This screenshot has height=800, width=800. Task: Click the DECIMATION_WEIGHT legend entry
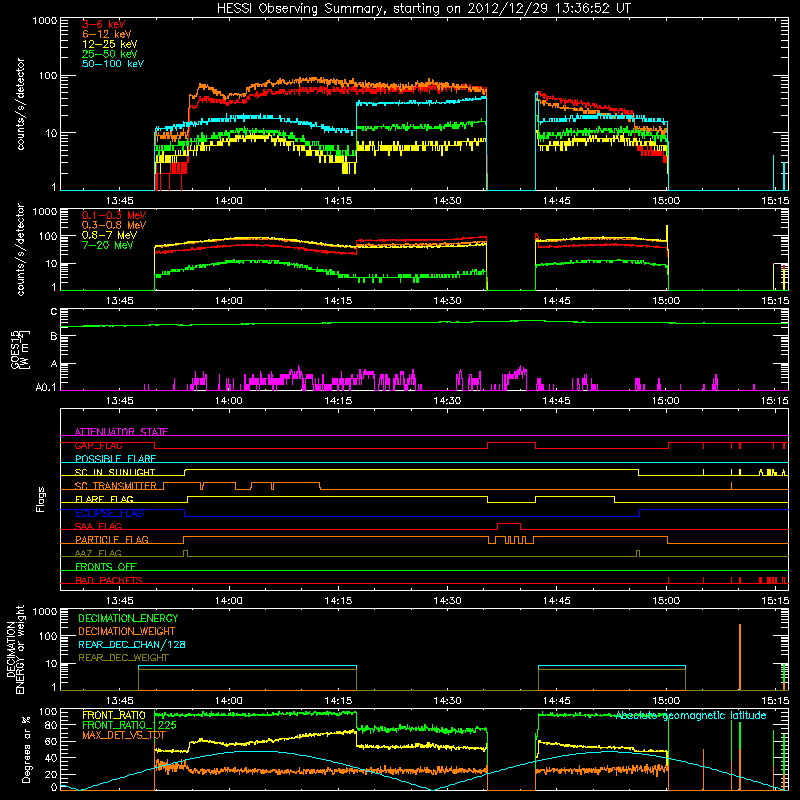[127, 632]
